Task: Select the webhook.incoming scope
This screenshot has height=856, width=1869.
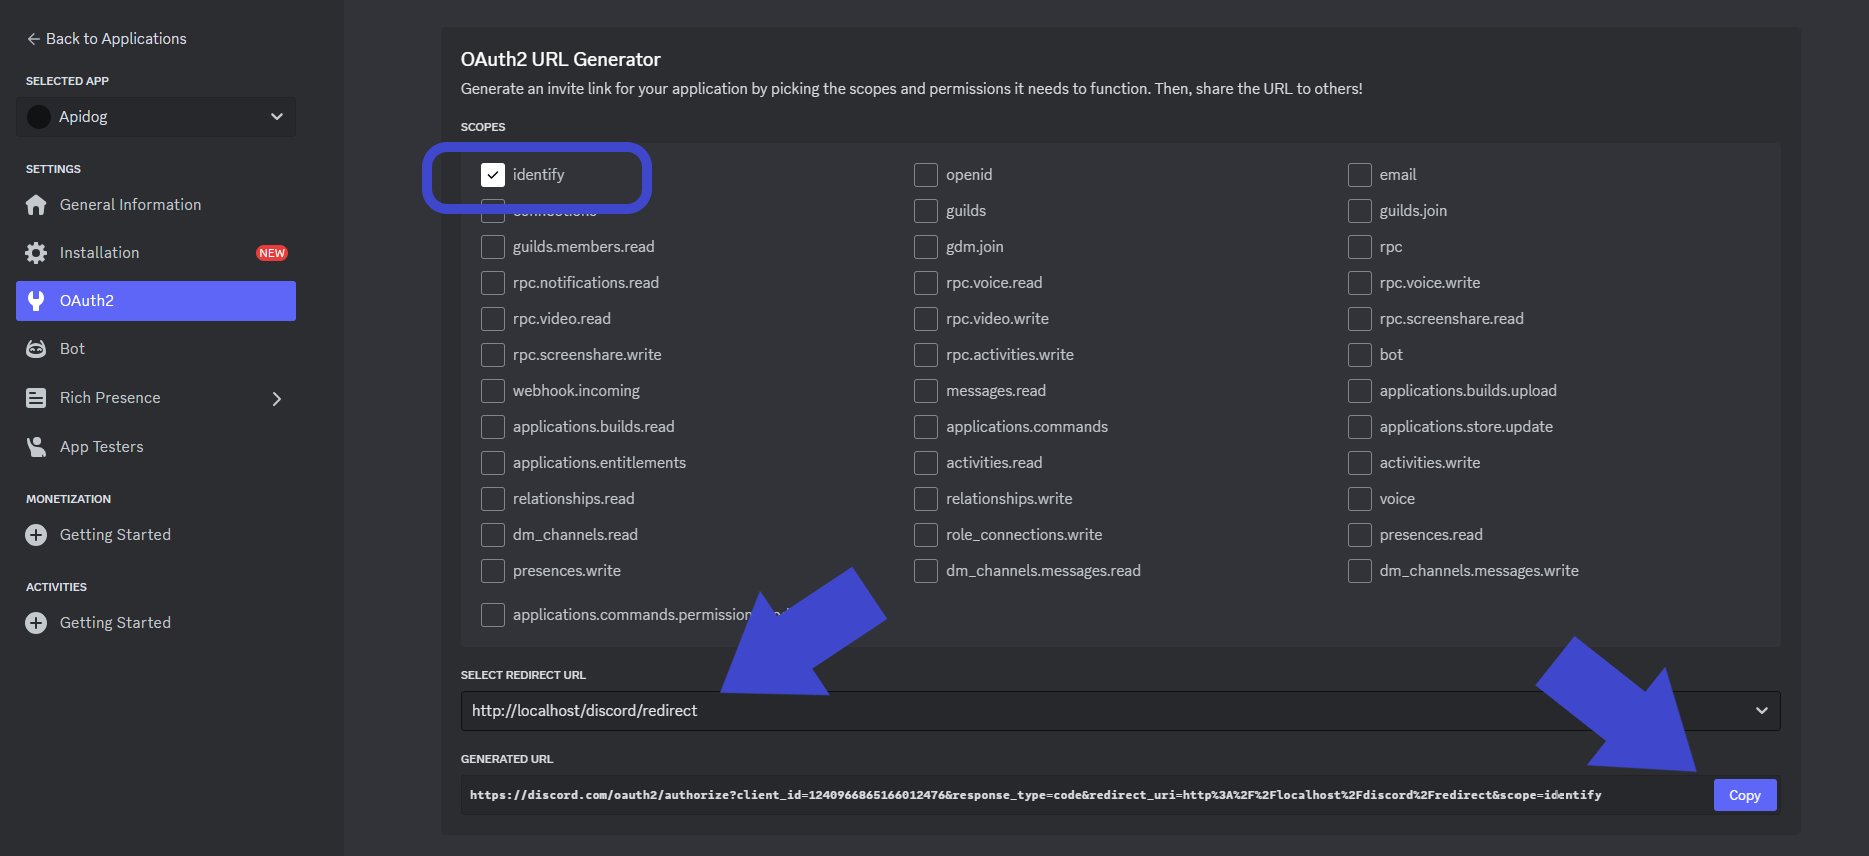Action: click(493, 391)
